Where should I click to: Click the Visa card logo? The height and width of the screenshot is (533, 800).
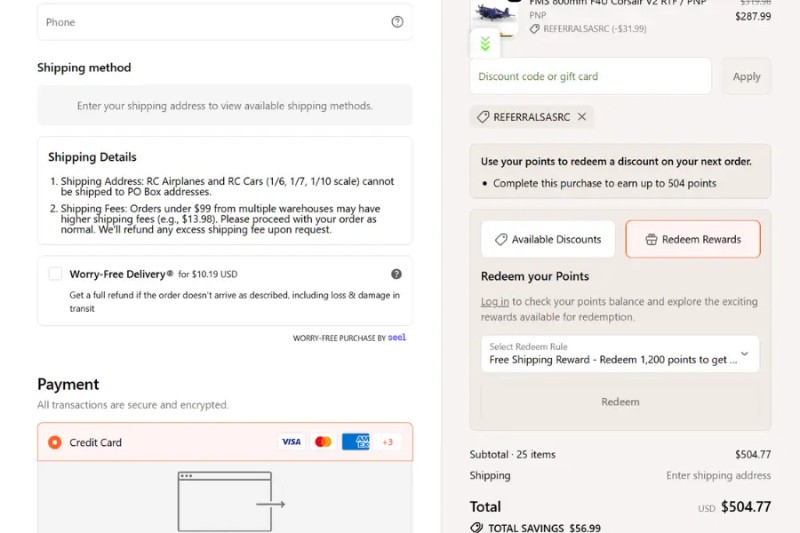(x=291, y=442)
